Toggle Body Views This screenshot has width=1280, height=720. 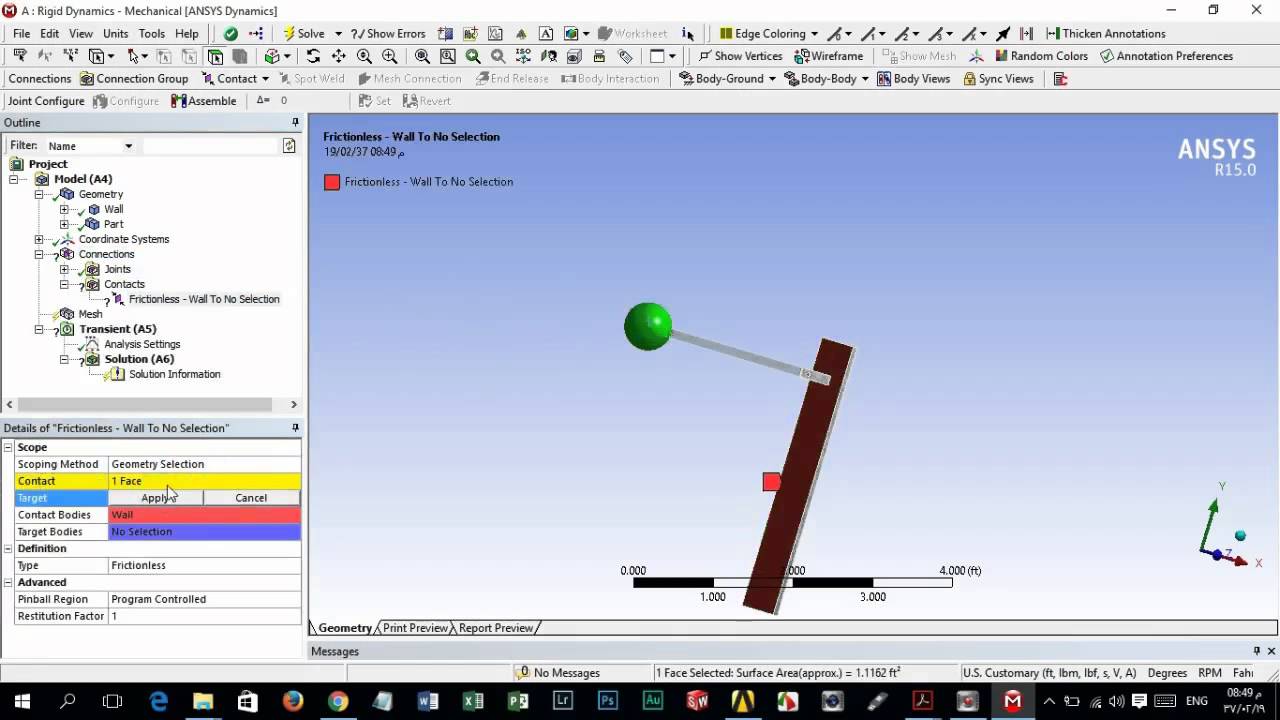pyautogui.click(x=913, y=78)
